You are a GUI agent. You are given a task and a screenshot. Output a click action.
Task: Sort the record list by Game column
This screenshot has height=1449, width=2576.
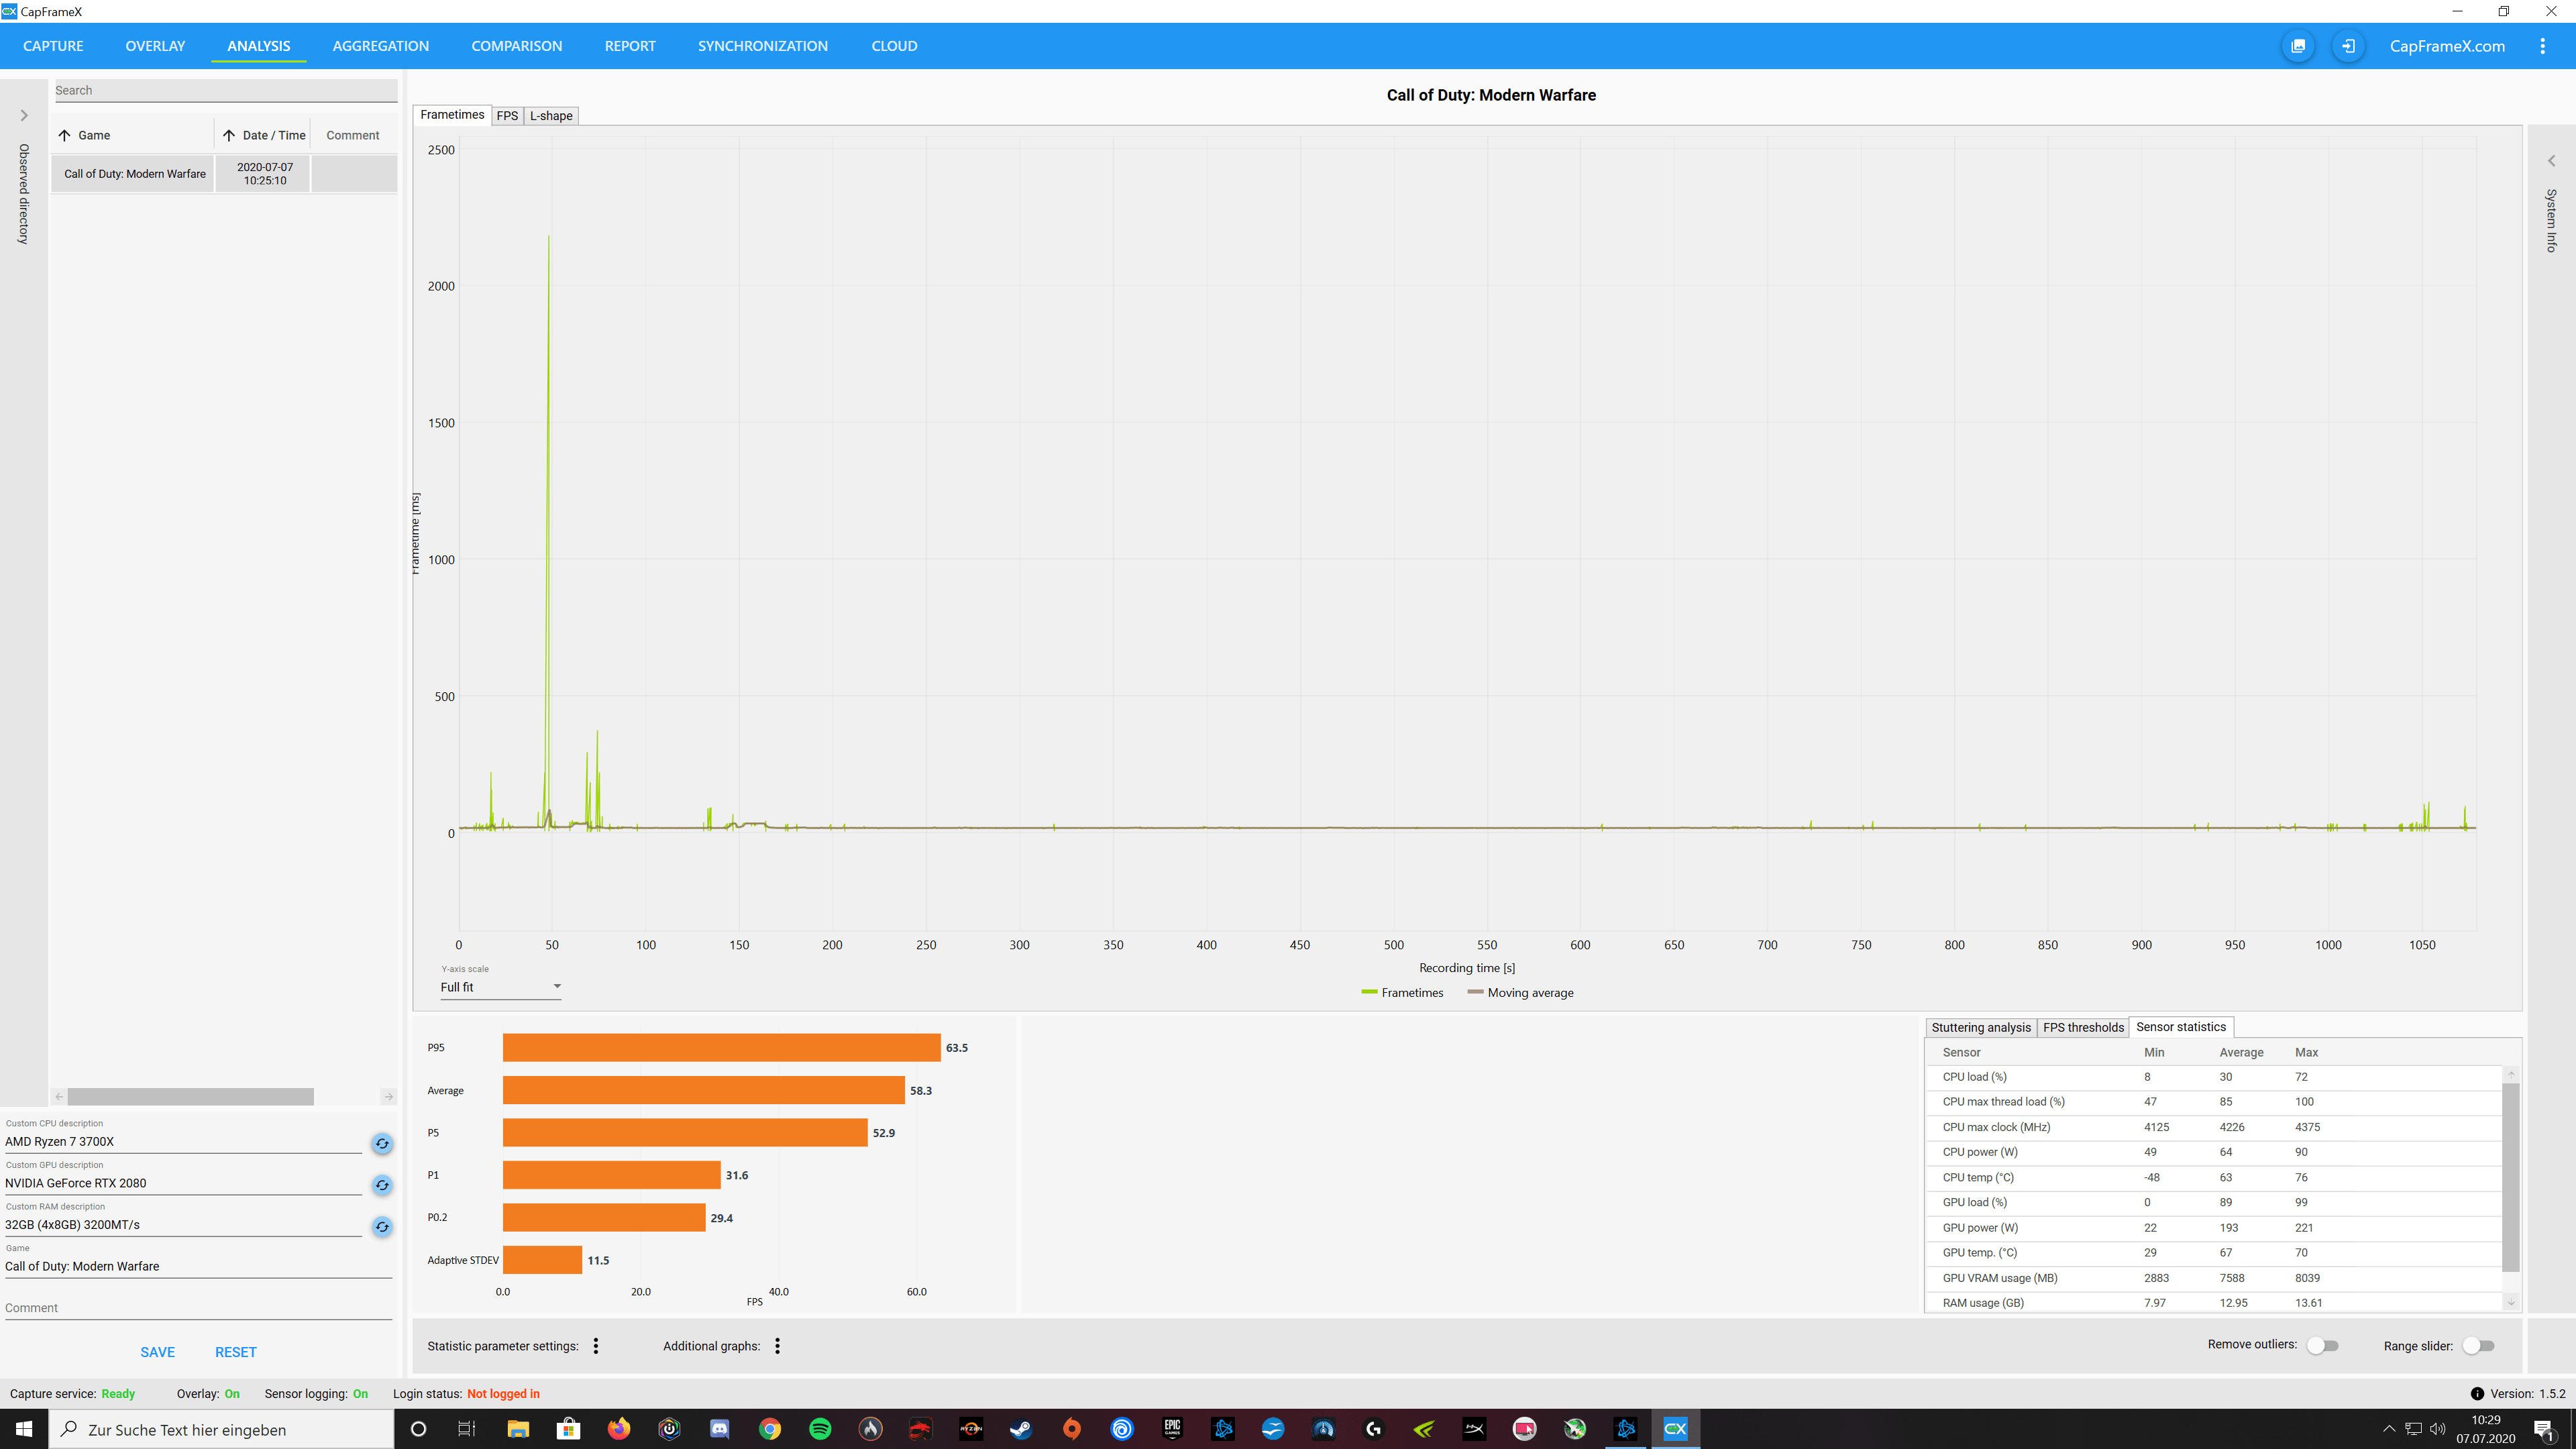(94, 135)
